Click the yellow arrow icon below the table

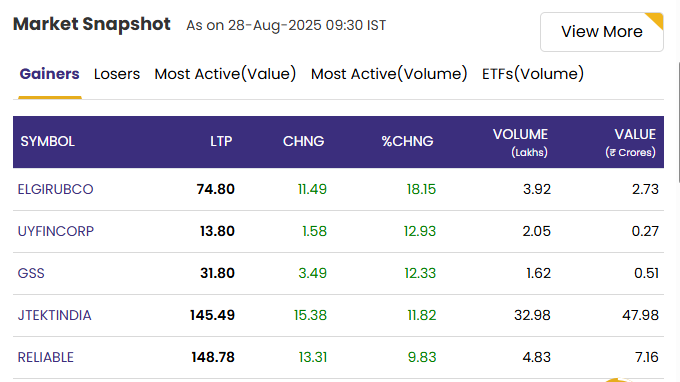point(618,380)
